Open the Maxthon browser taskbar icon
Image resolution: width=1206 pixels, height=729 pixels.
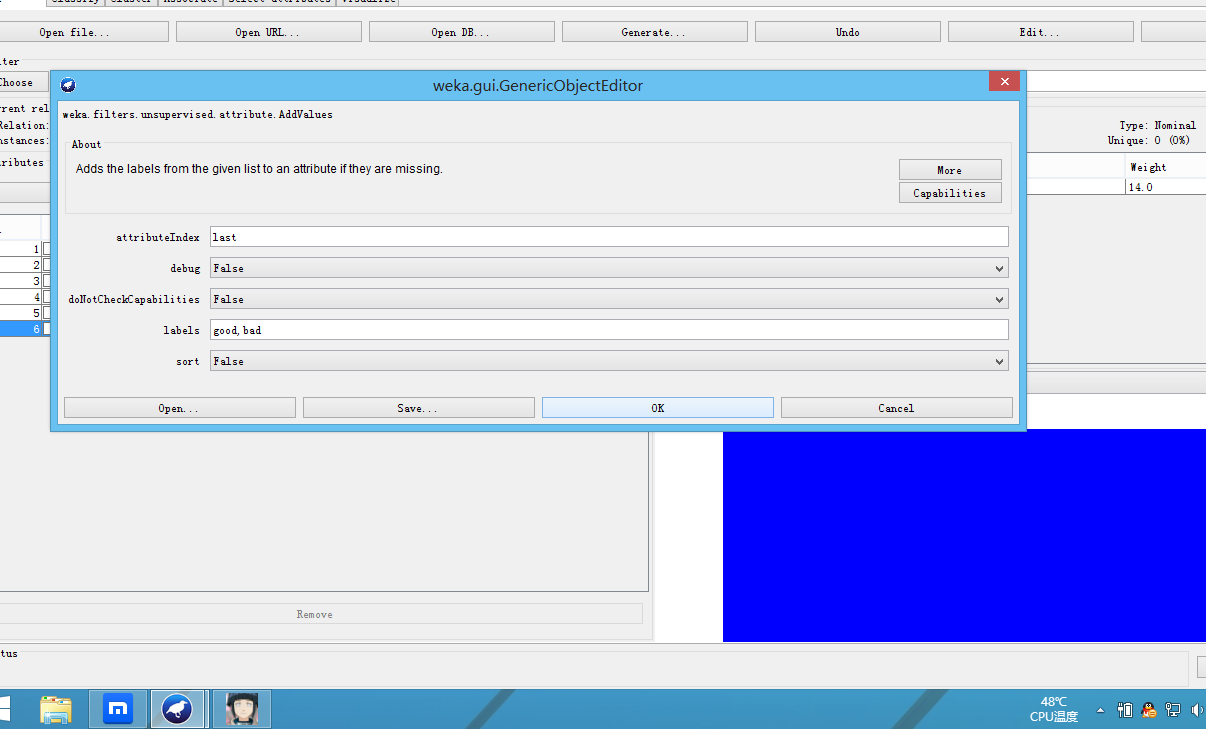tap(118, 709)
